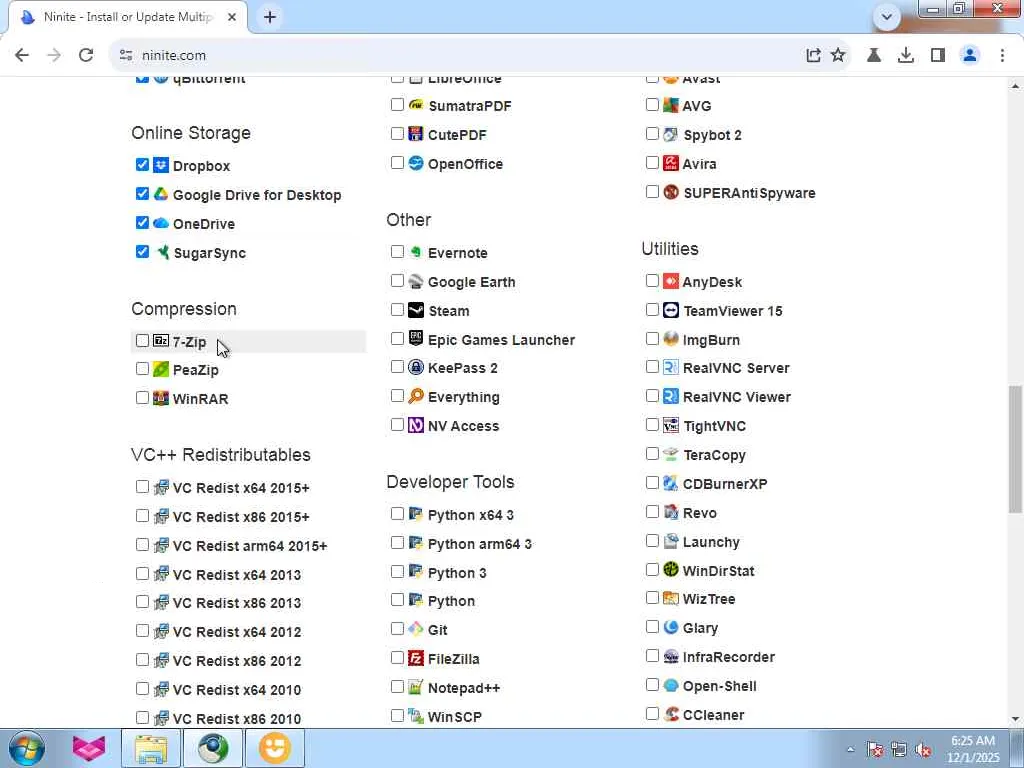The width and height of the screenshot is (1024, 768).
Task: Open a new browser tab
Action: click(x=270, y=17)
